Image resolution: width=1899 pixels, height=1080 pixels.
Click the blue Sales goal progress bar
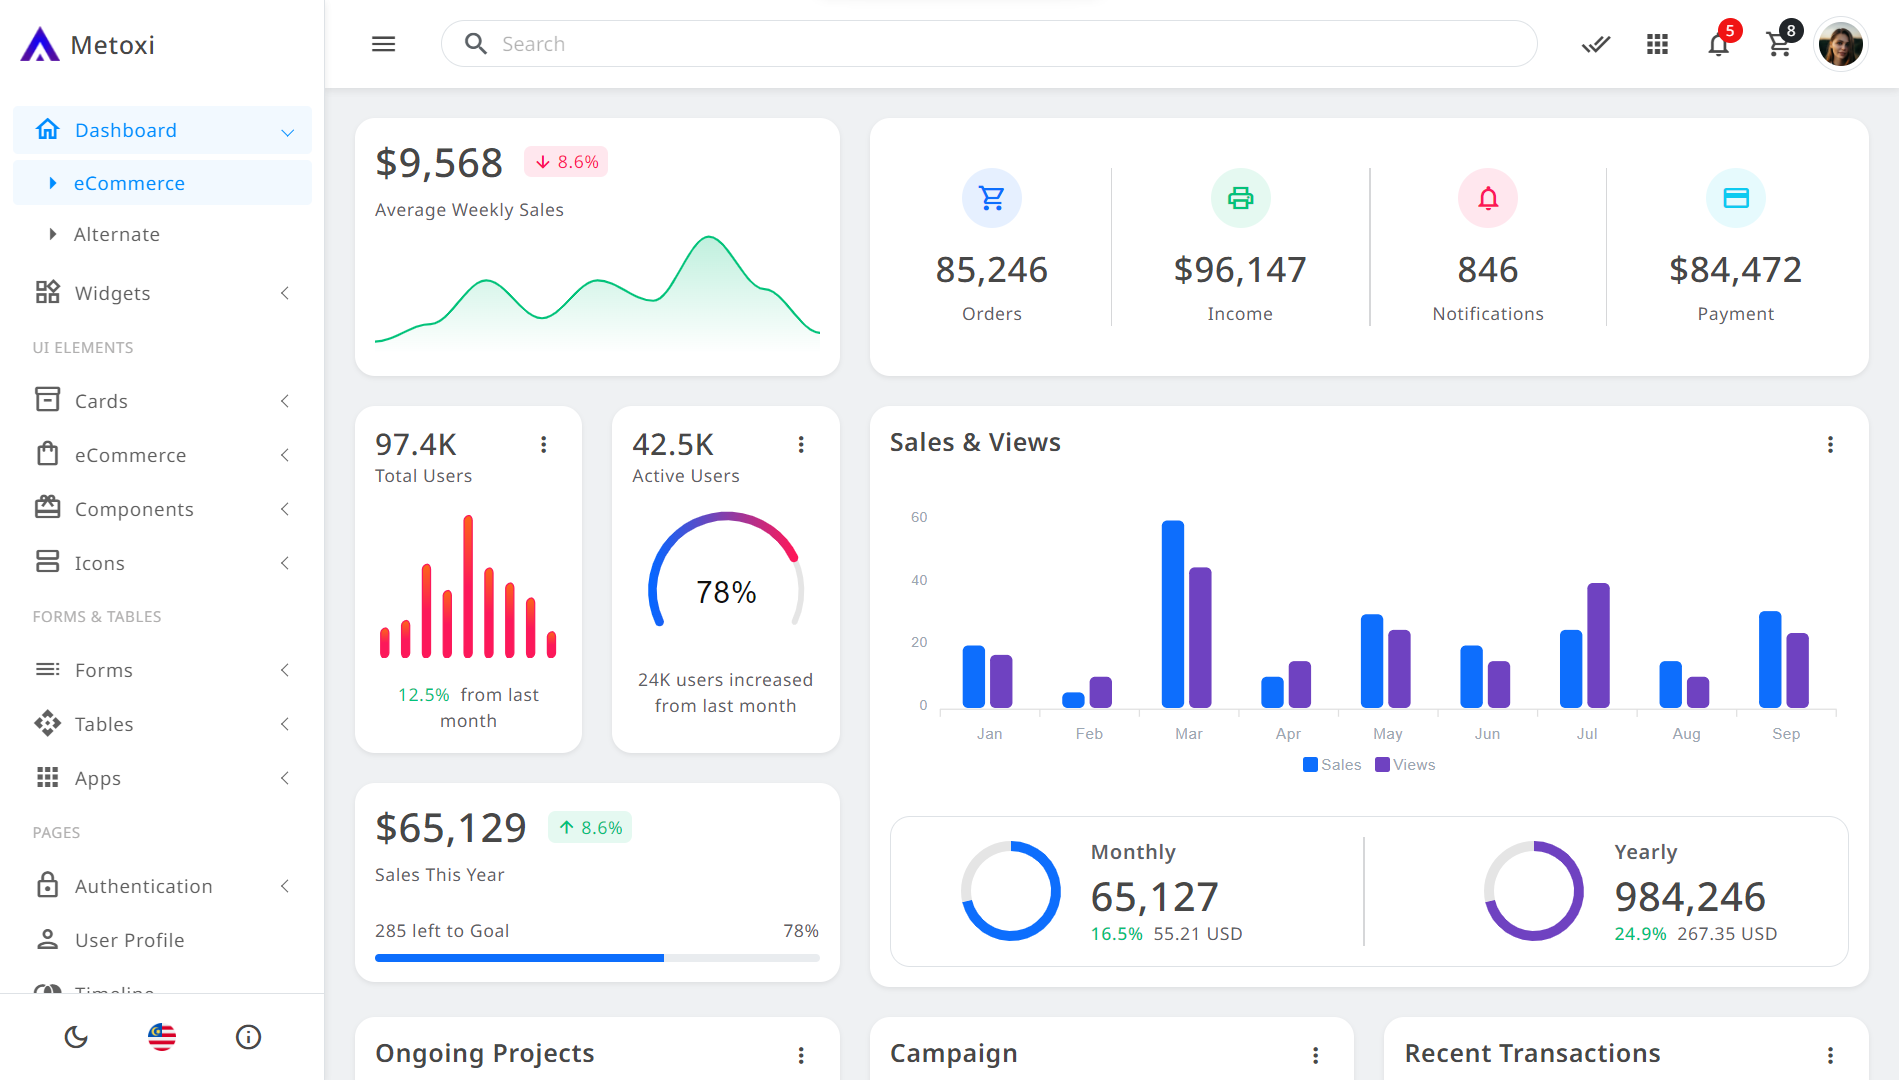click(x=518, y=957)
